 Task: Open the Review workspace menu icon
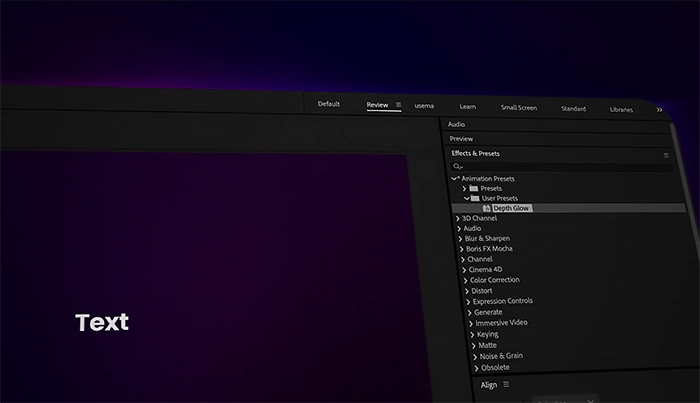click(x=398, y=105)
